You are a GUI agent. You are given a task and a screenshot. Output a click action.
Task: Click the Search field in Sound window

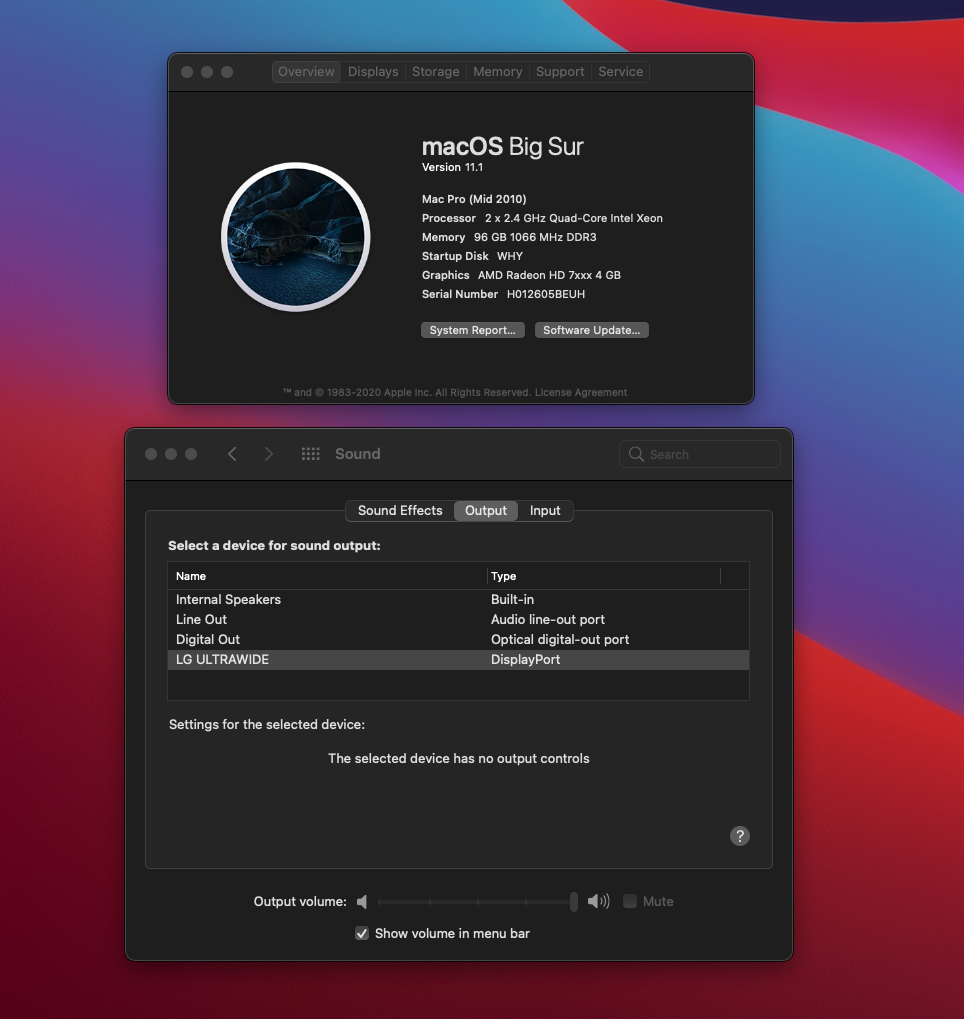point(700,454)
